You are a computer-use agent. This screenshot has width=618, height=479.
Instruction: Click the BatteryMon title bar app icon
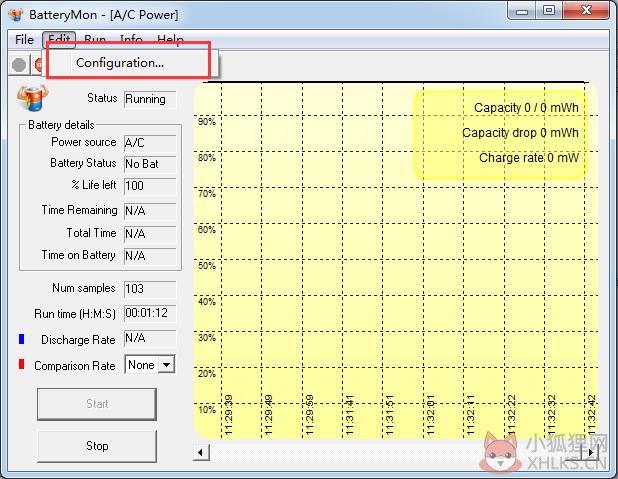click(16, 15)
